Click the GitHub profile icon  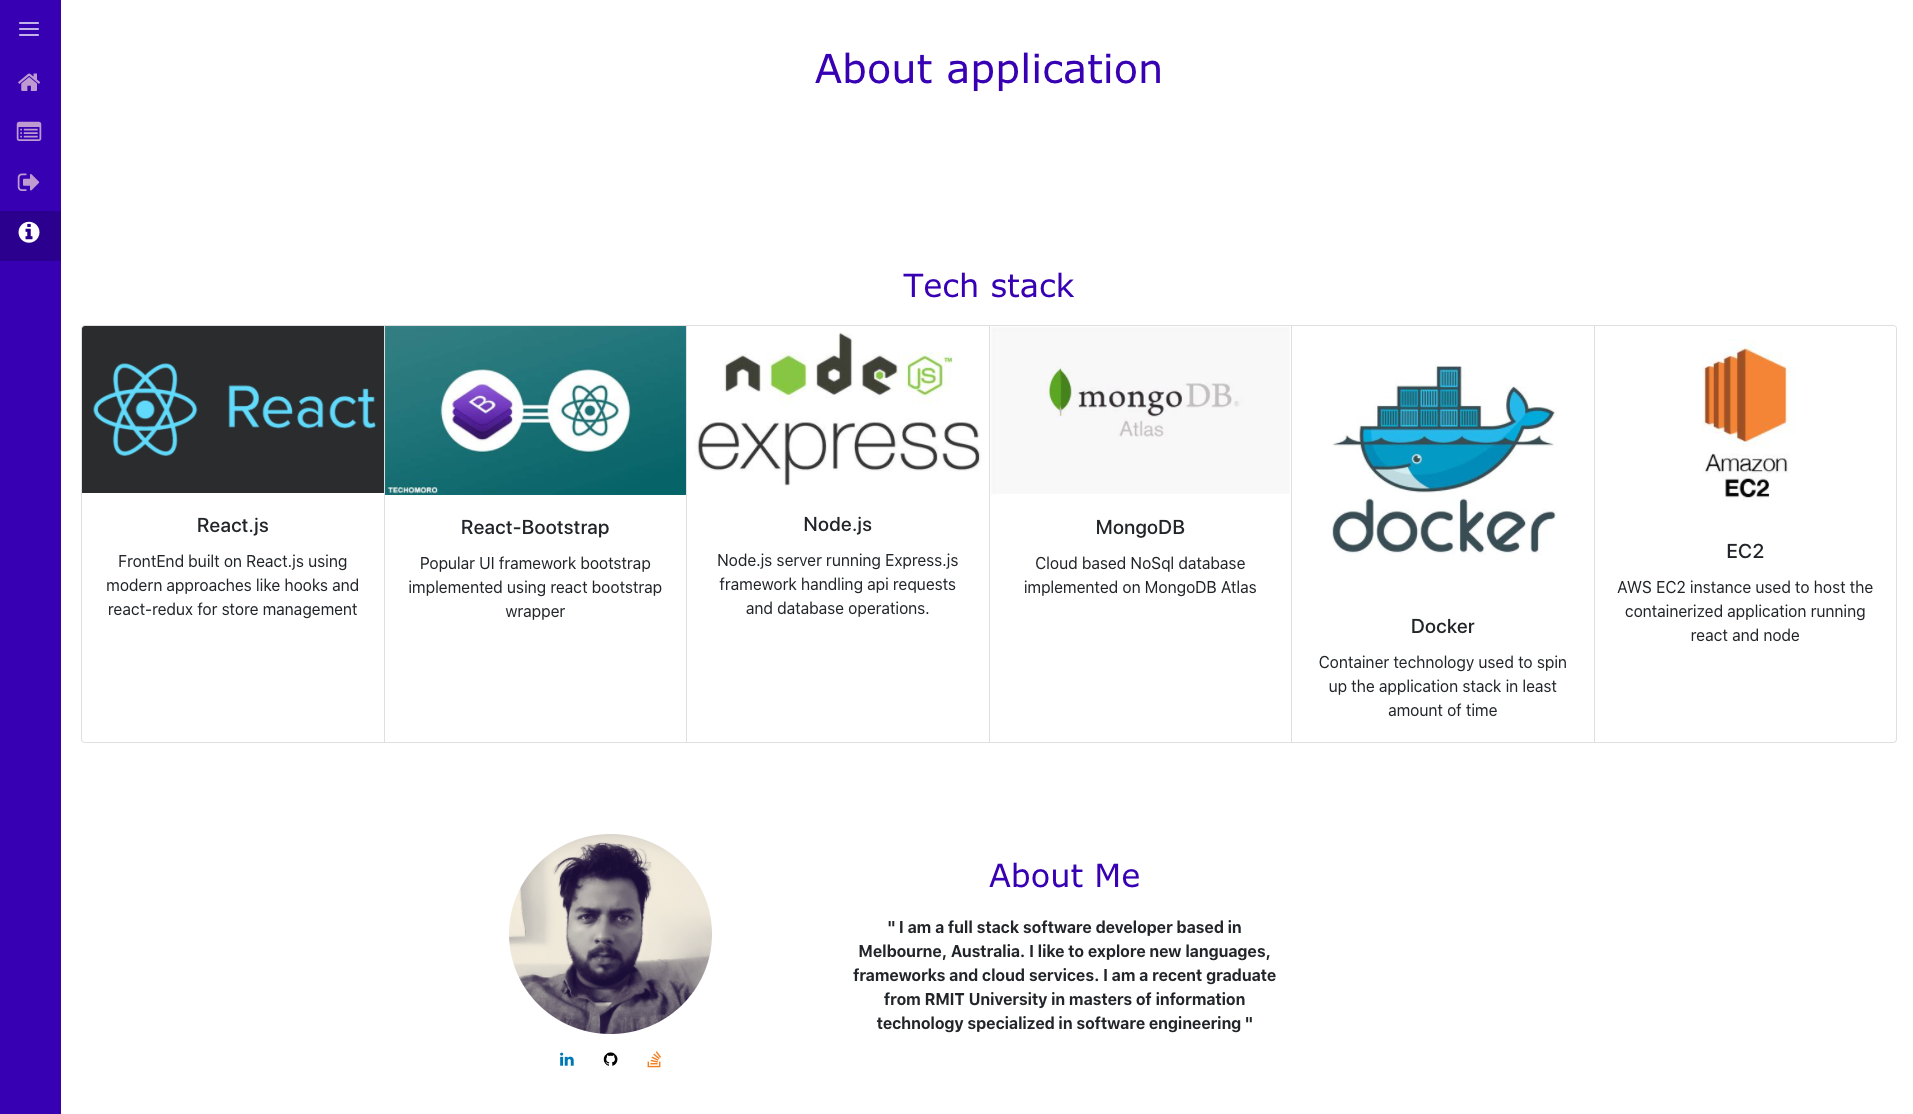coord(610,1059)
